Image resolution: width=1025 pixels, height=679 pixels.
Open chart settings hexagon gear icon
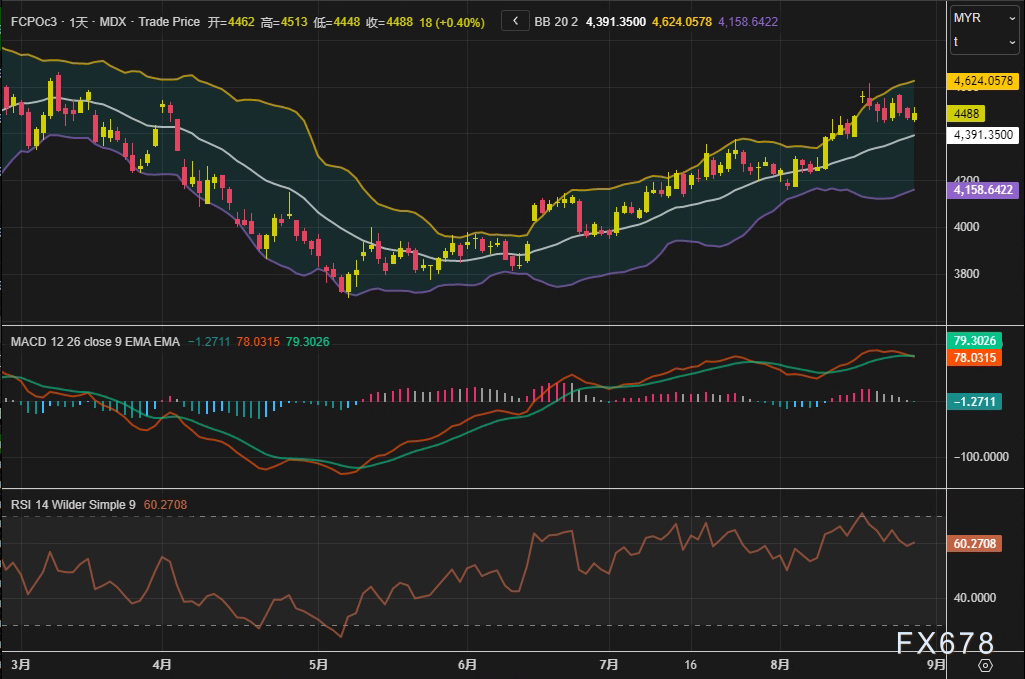985,665
